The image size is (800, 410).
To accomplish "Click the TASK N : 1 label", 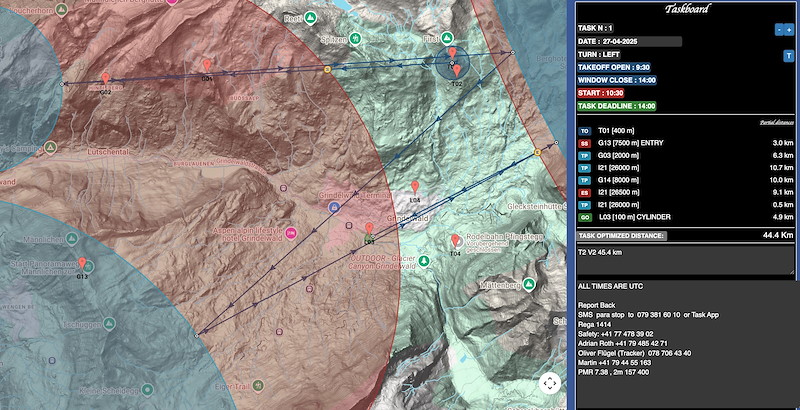I will pos(595,28).
